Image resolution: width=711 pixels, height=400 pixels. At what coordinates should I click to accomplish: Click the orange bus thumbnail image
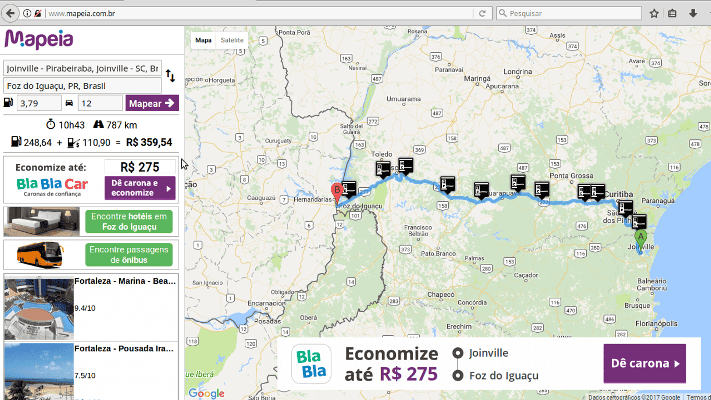click(40, 255)
